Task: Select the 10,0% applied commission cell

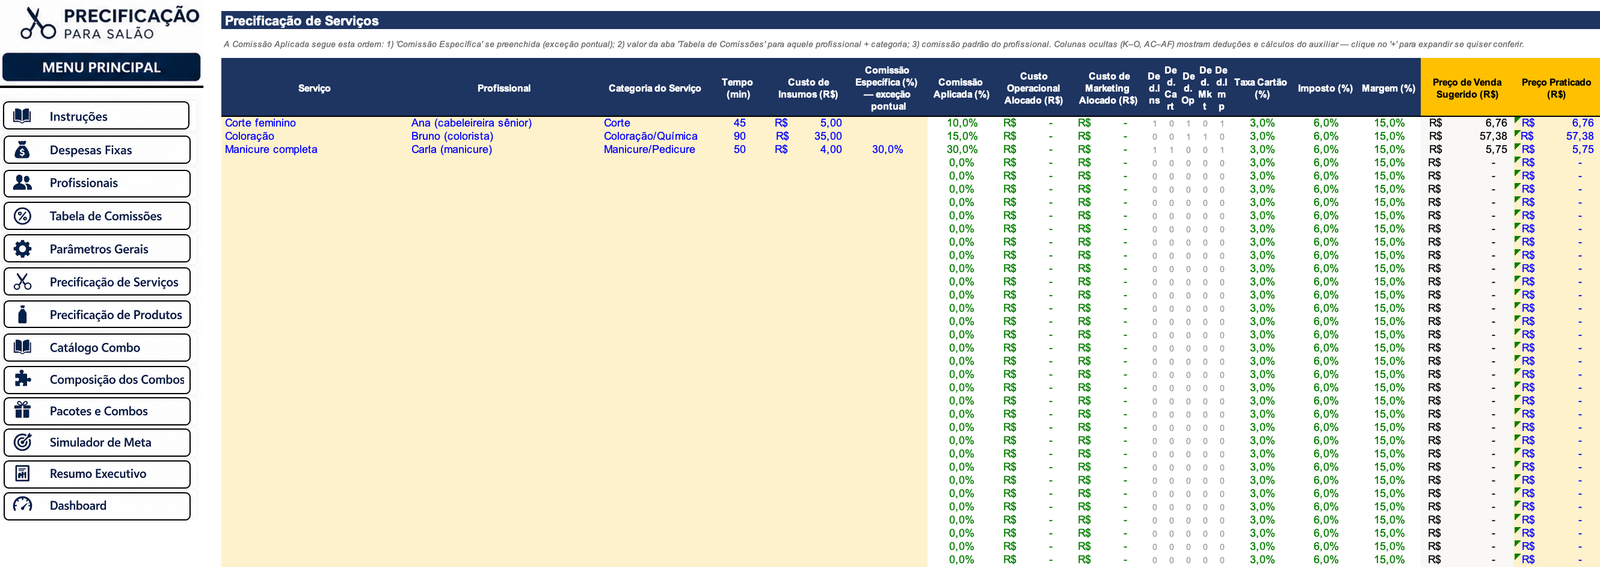Action: click(962, 123)
